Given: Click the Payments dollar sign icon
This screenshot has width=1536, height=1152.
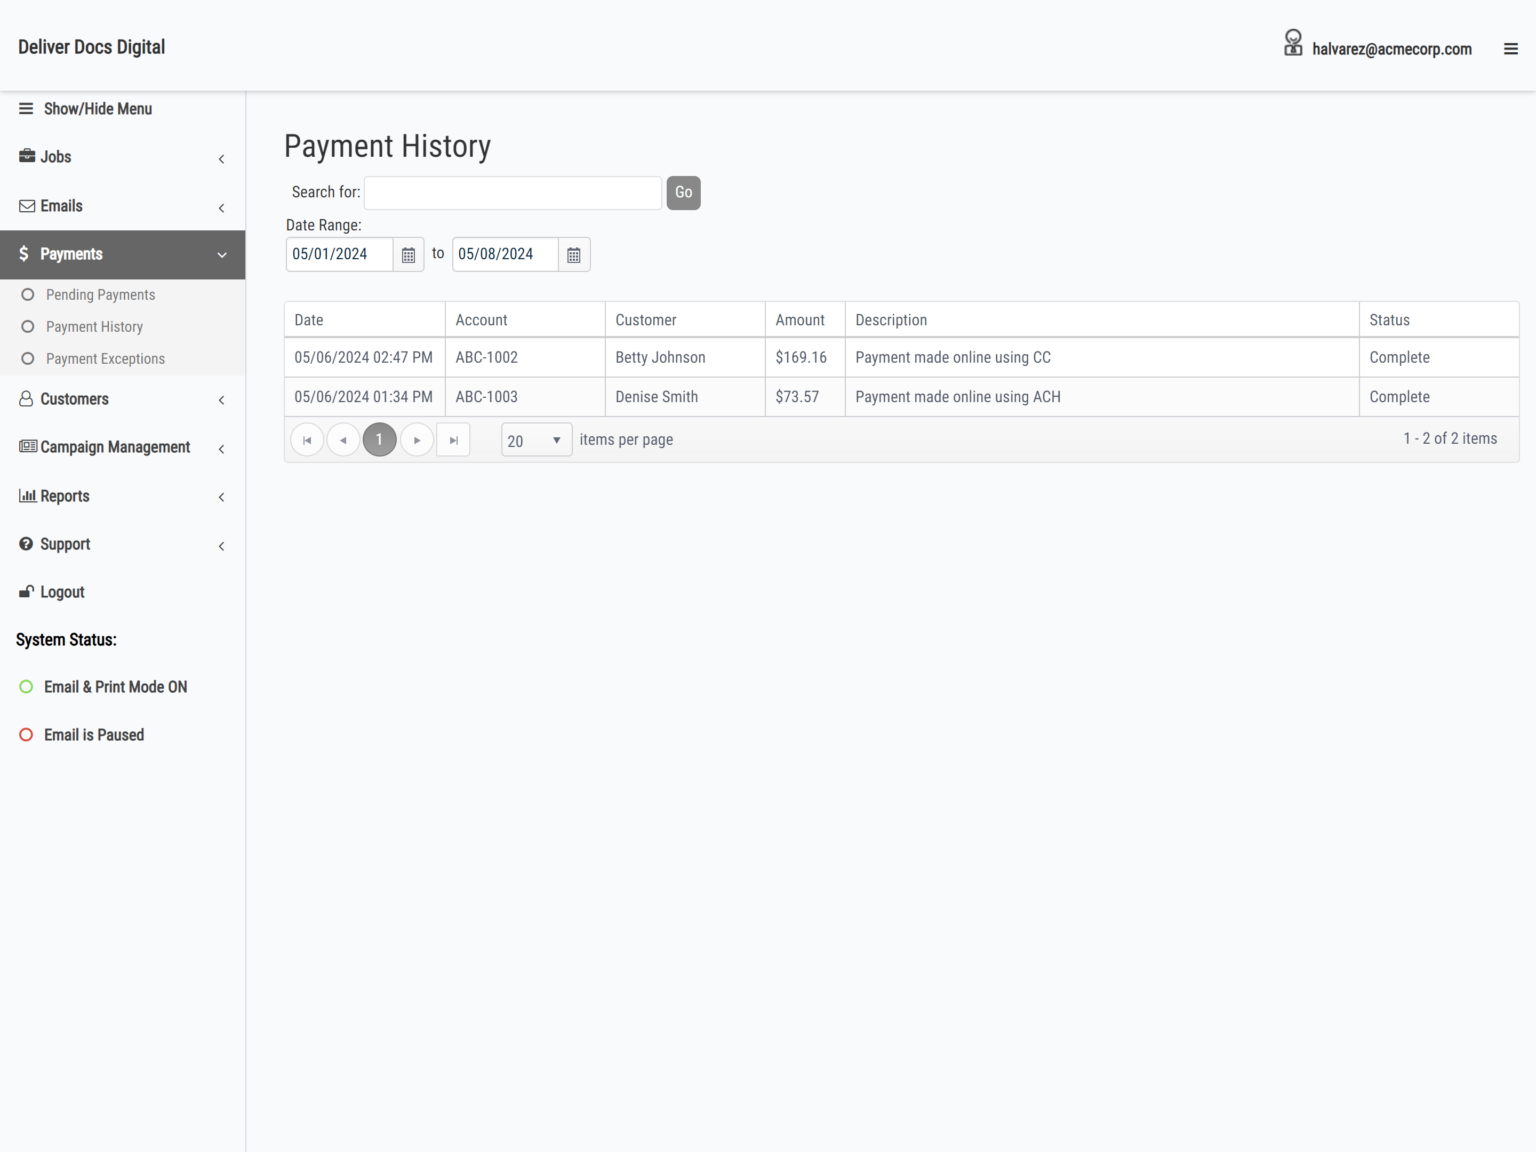Looking at the screenshot, I should tap(24, 254).
